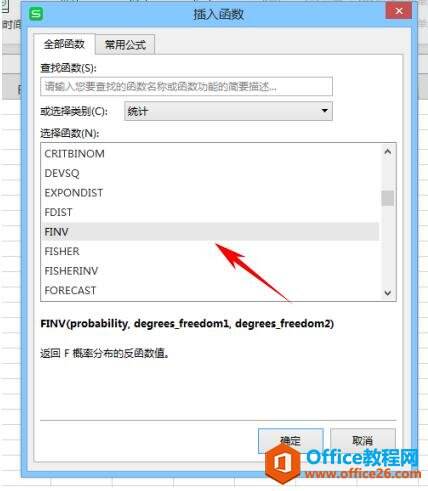The height and width of the screenshot is (491, 428).
Task: Close the Insert Function dialog
Action: 398,11
